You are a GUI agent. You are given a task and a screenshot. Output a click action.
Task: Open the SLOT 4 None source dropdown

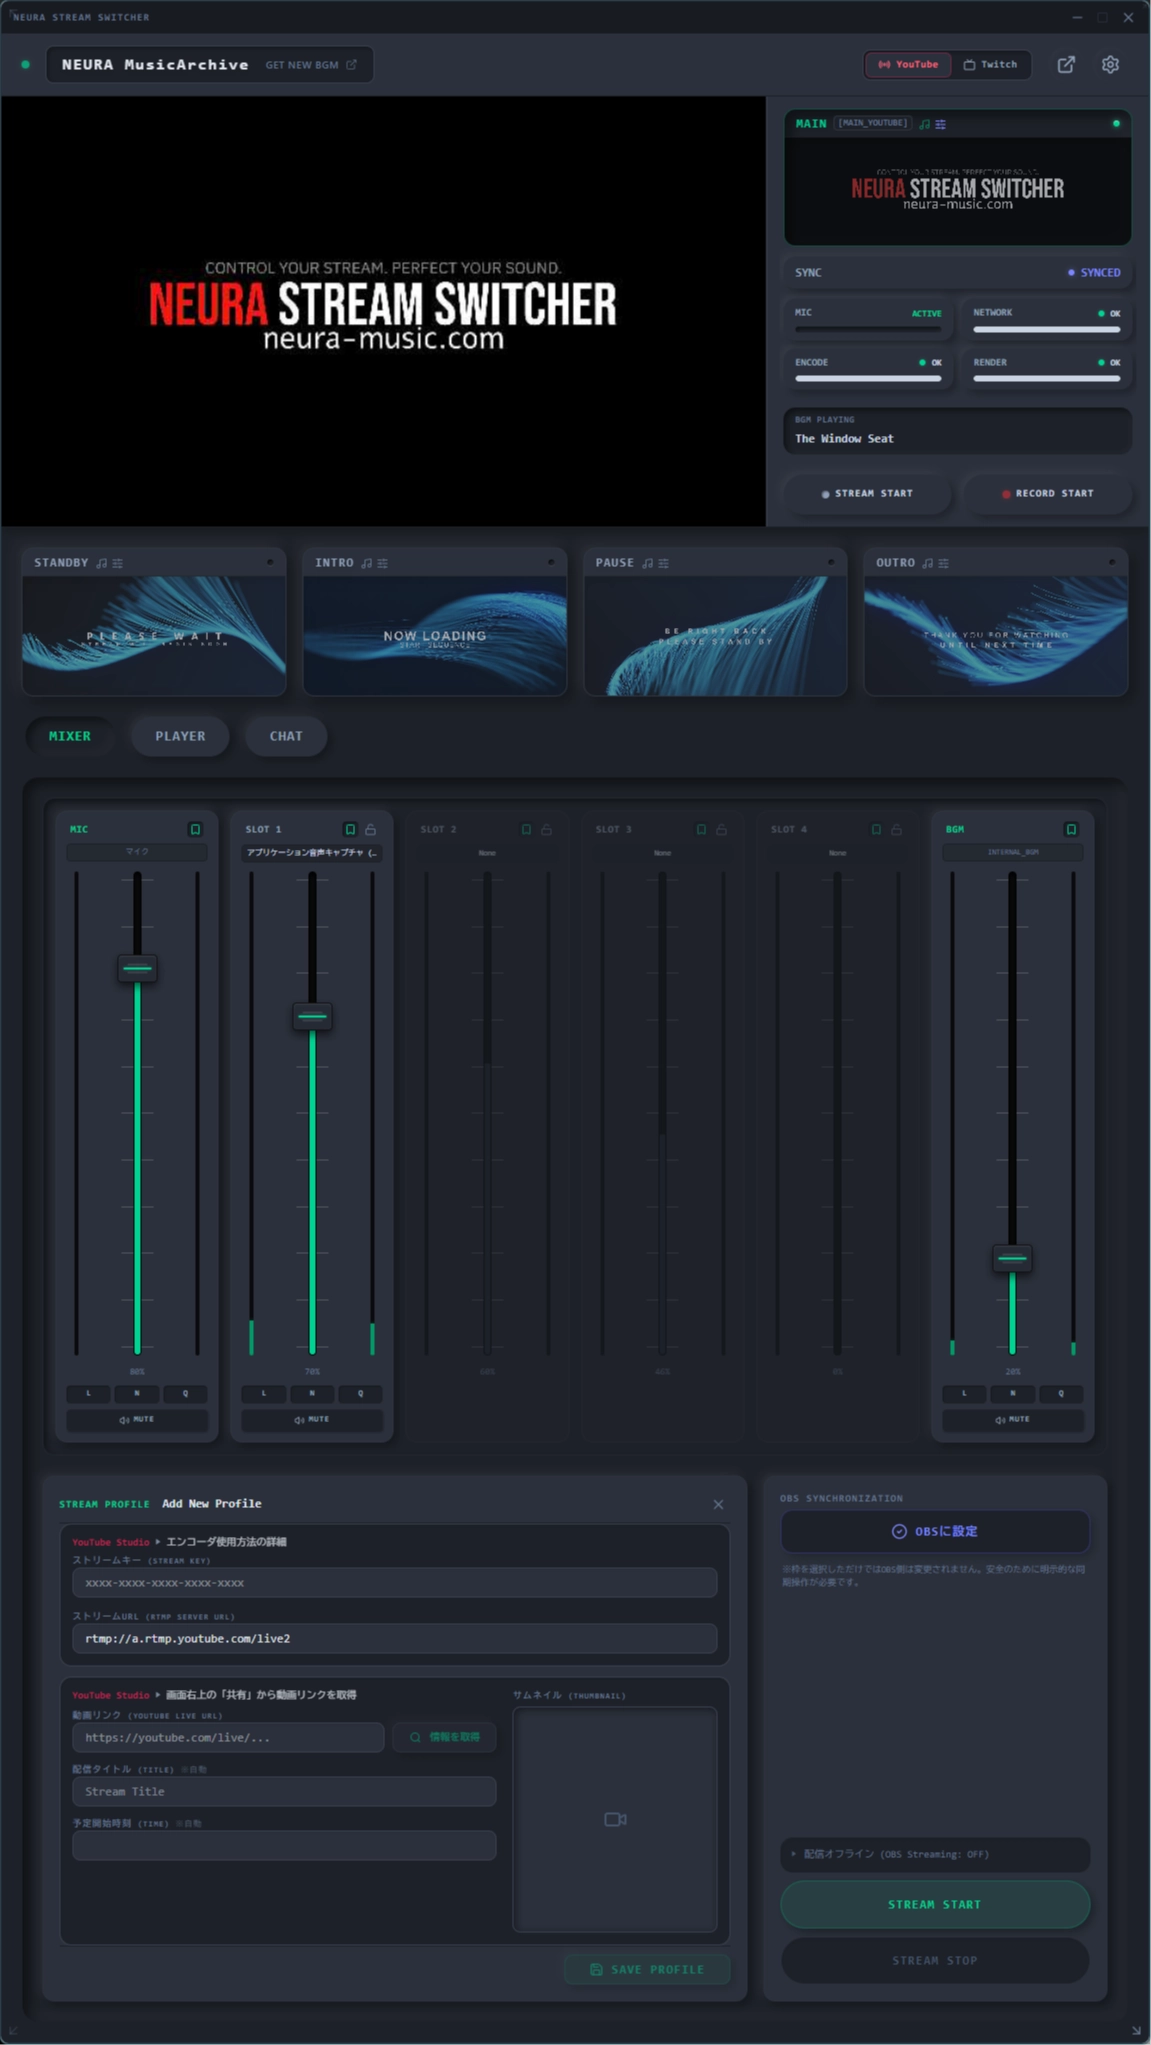click(838, 853)
